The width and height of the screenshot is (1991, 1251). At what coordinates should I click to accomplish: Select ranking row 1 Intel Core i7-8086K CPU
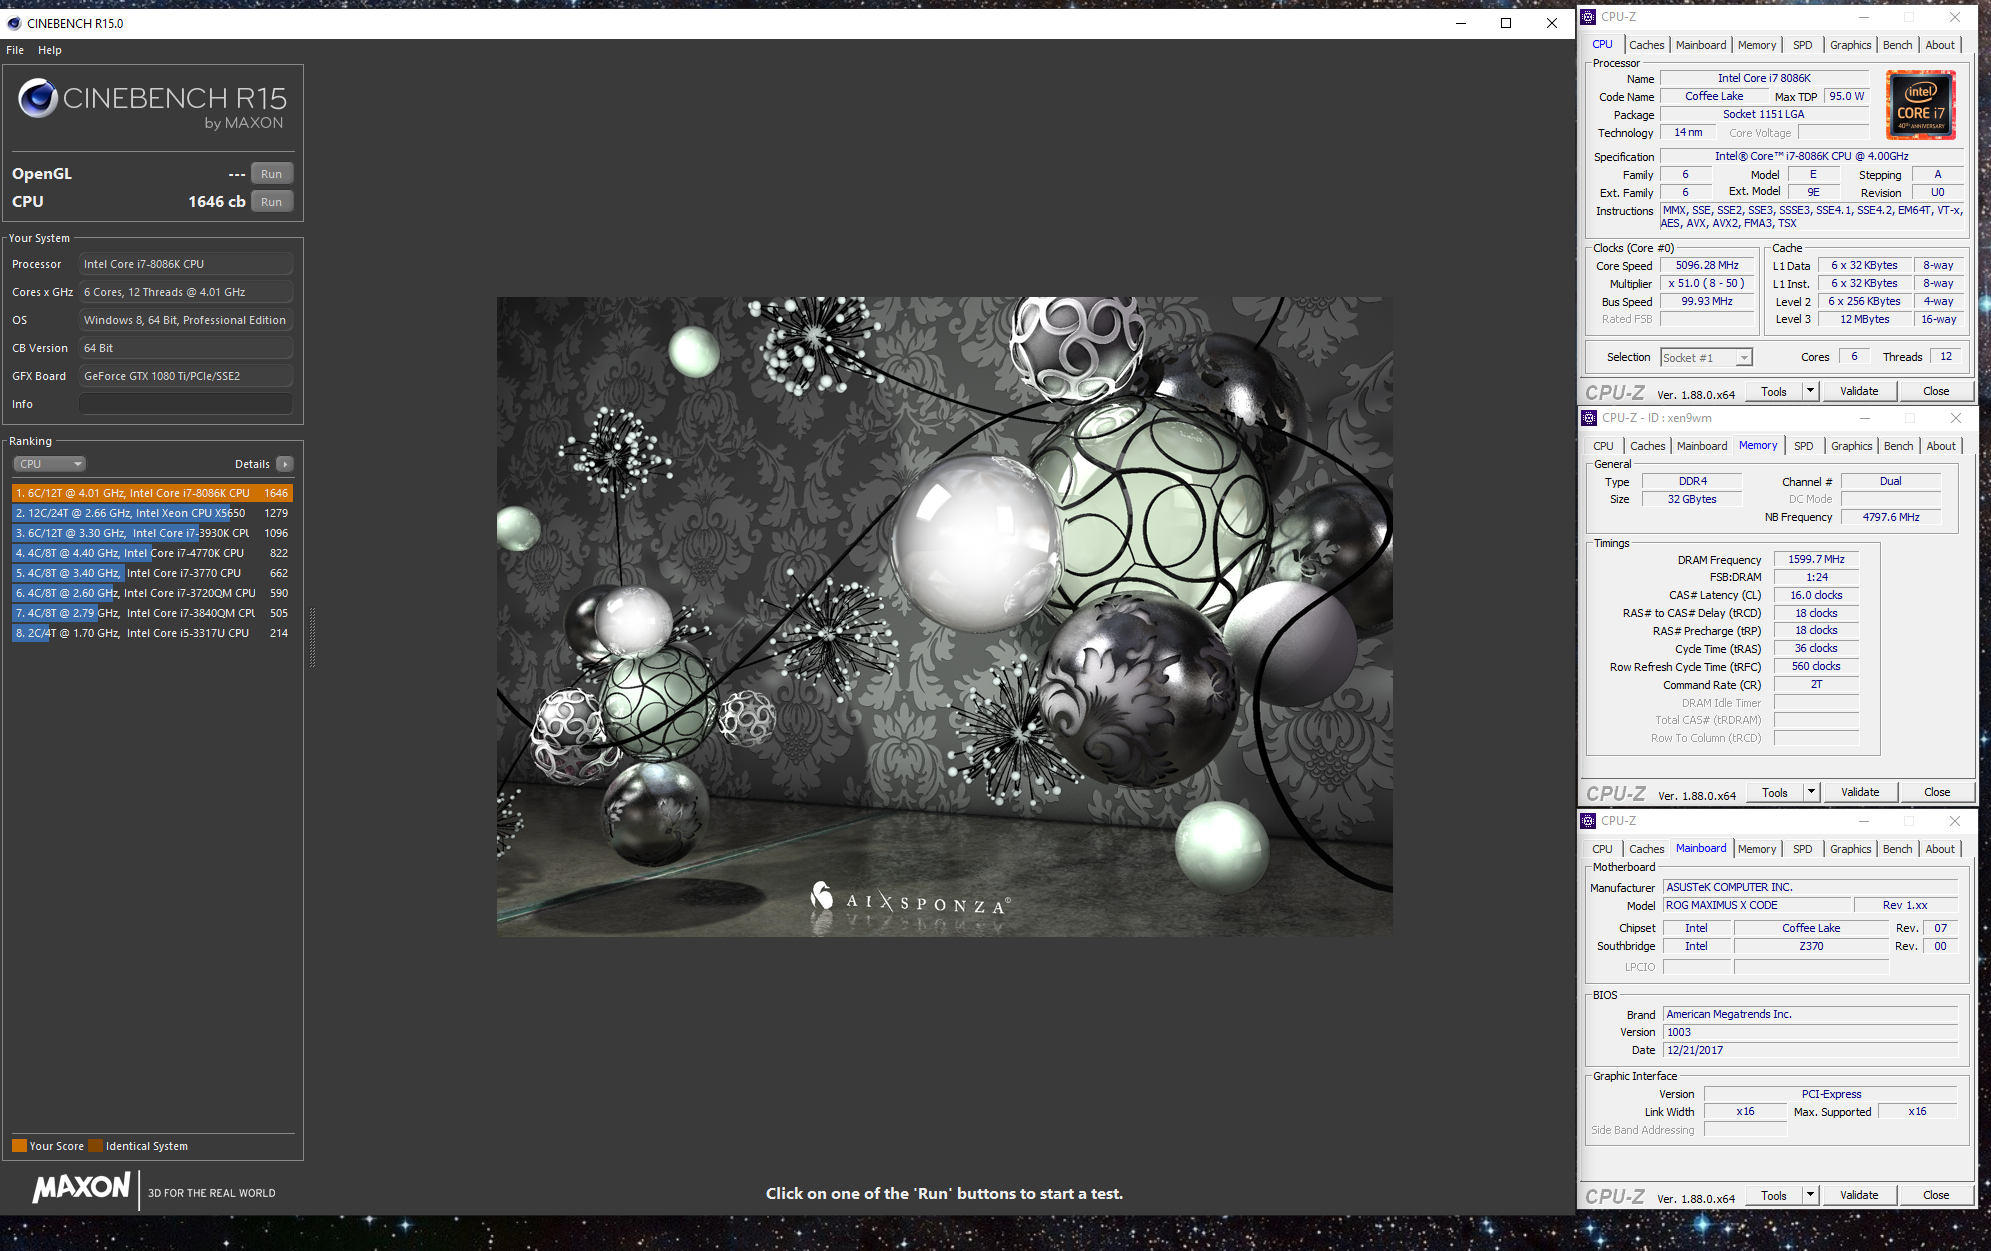pyautogui.click(x=152, y=493)
